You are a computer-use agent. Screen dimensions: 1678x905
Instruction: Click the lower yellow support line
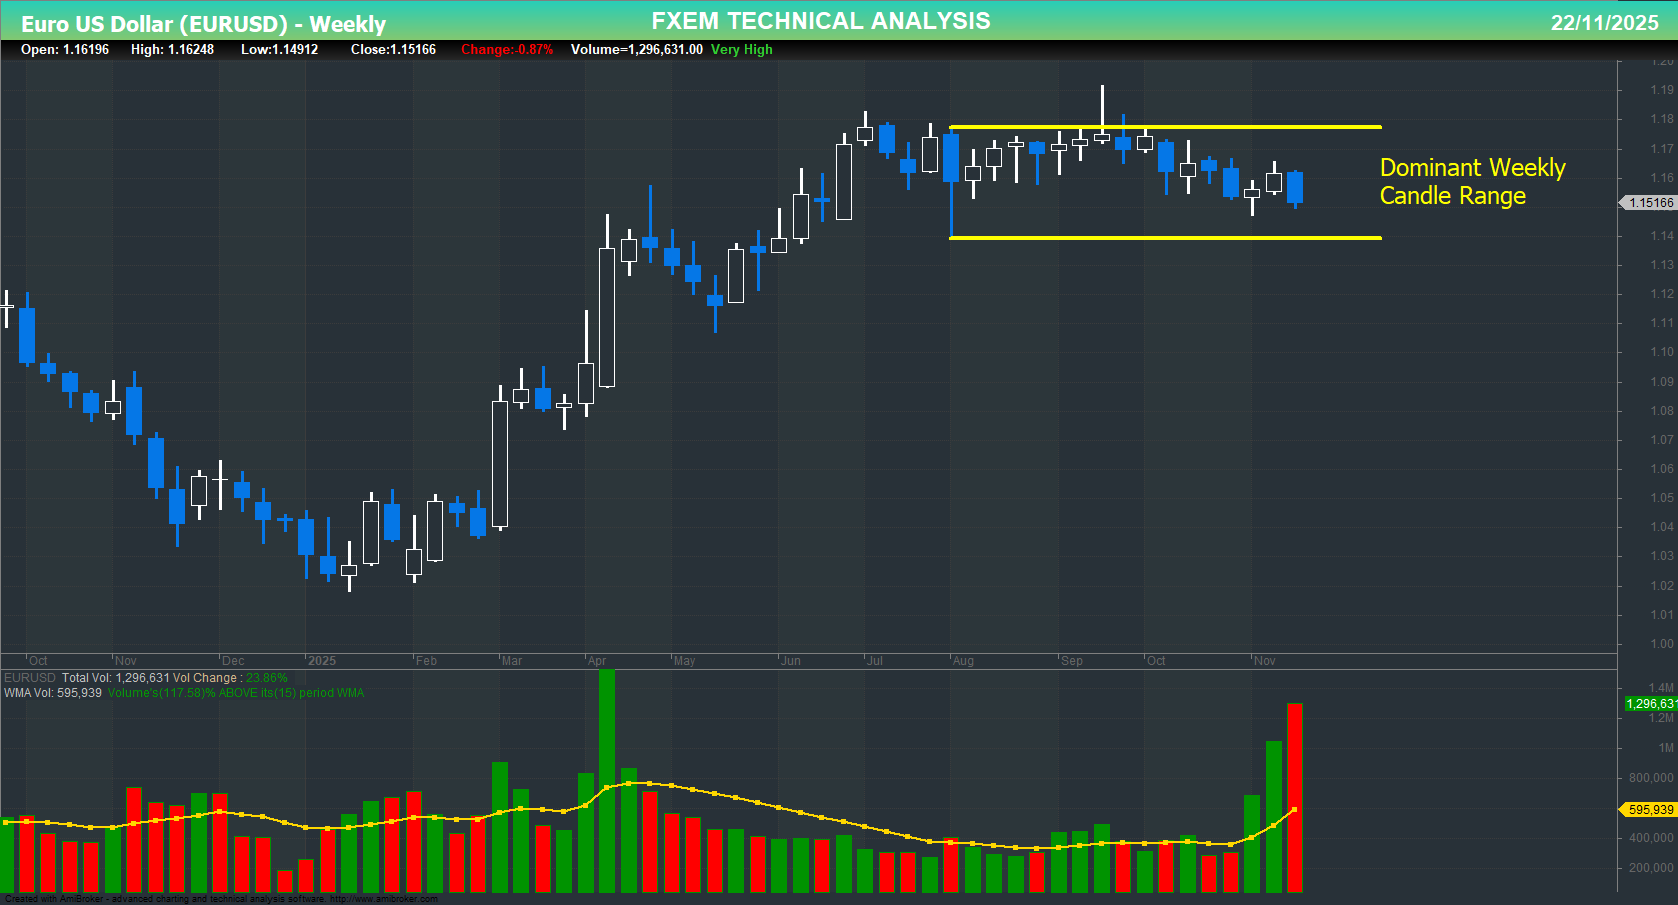(1160, 237)
